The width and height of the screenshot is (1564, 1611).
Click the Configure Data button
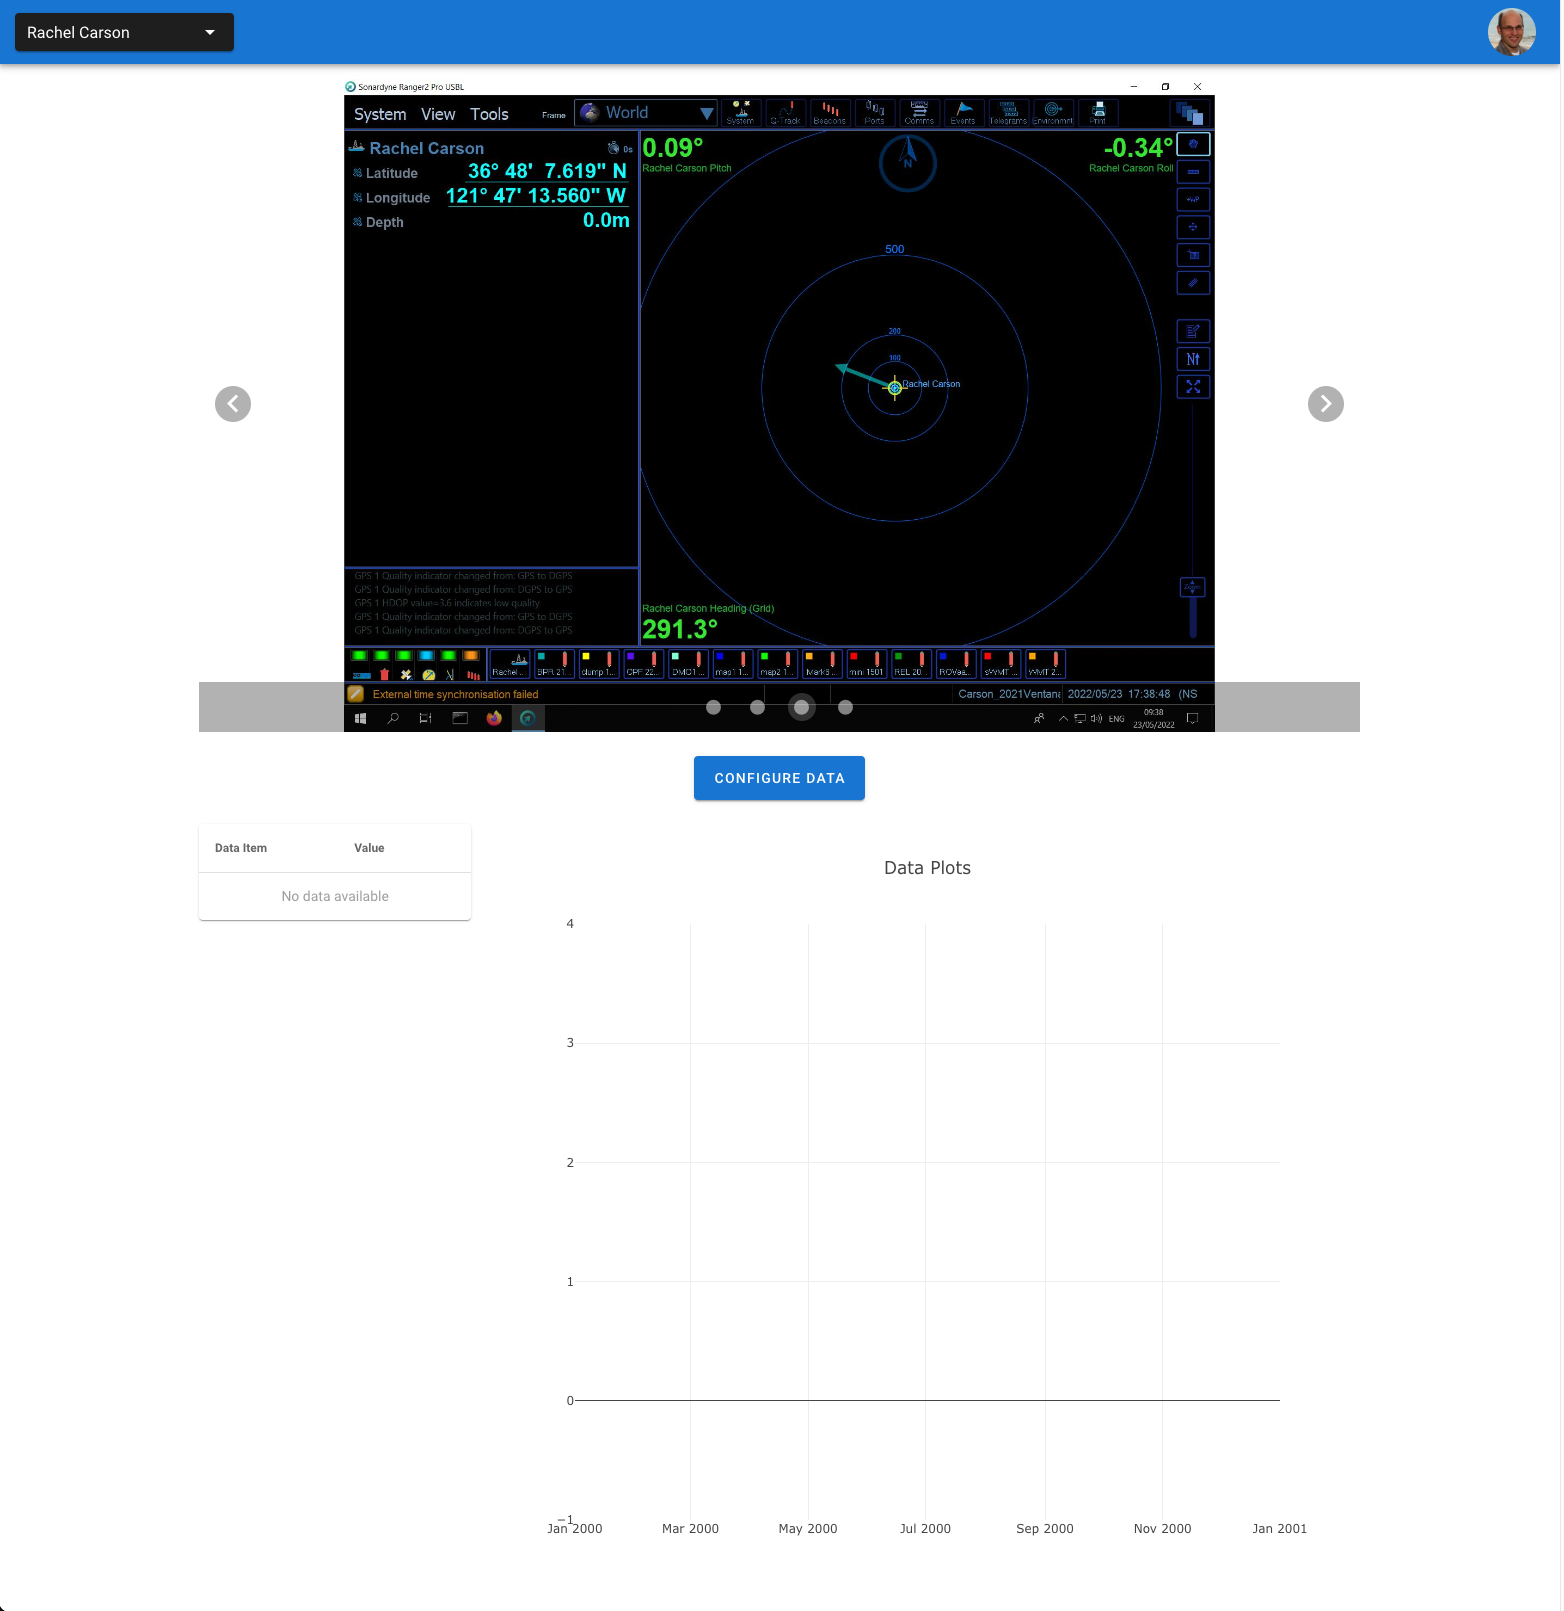tap(779, 778)
